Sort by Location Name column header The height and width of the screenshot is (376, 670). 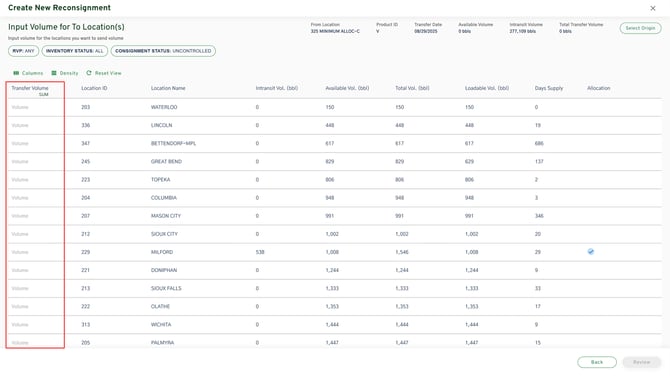coord(168,88)
